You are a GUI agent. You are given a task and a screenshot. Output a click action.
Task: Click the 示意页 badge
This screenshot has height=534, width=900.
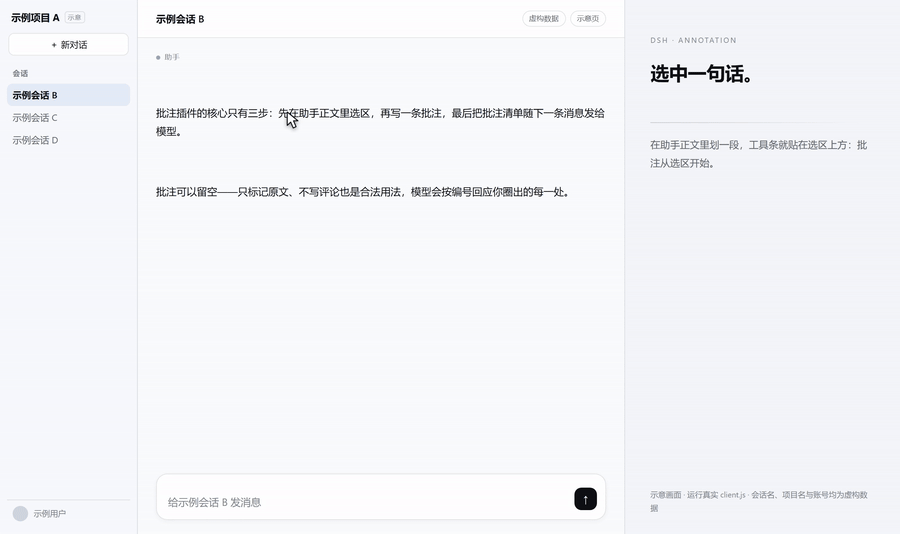coord(588,18)
